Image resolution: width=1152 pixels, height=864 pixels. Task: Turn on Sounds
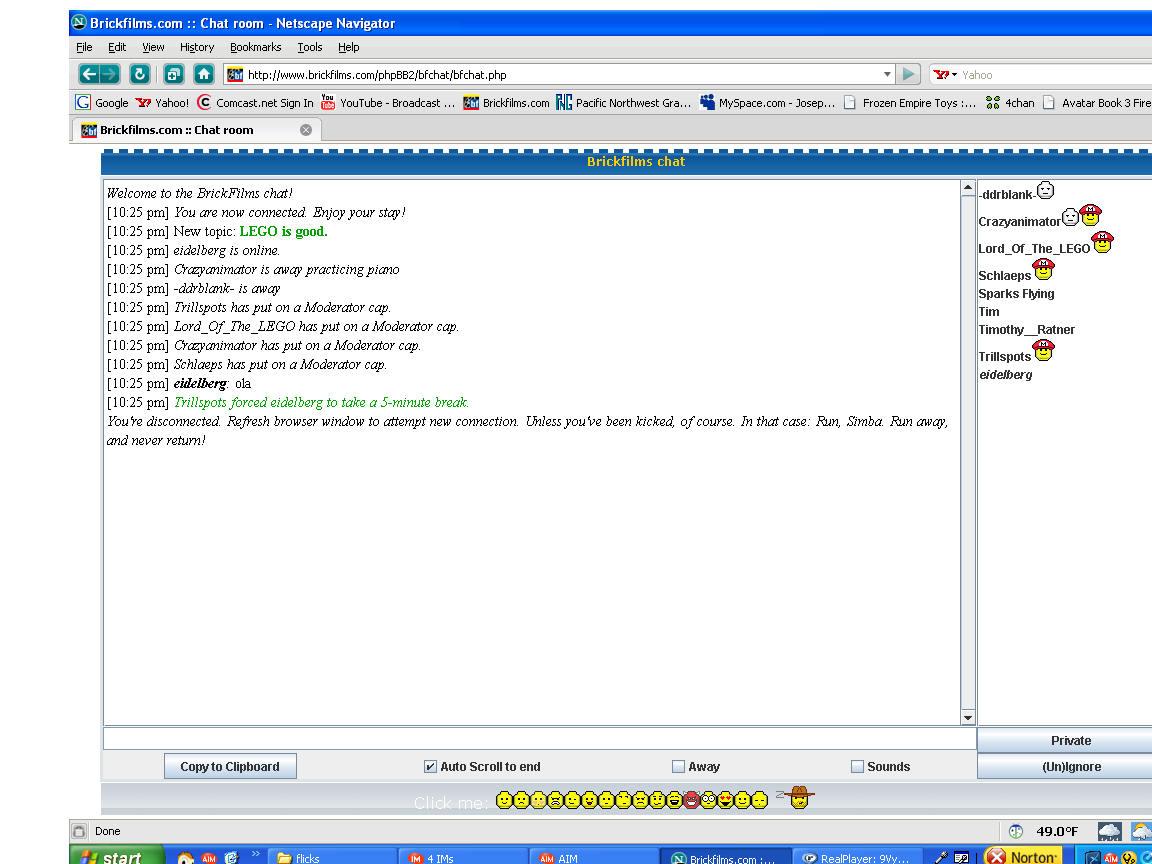tap(856, 766)
